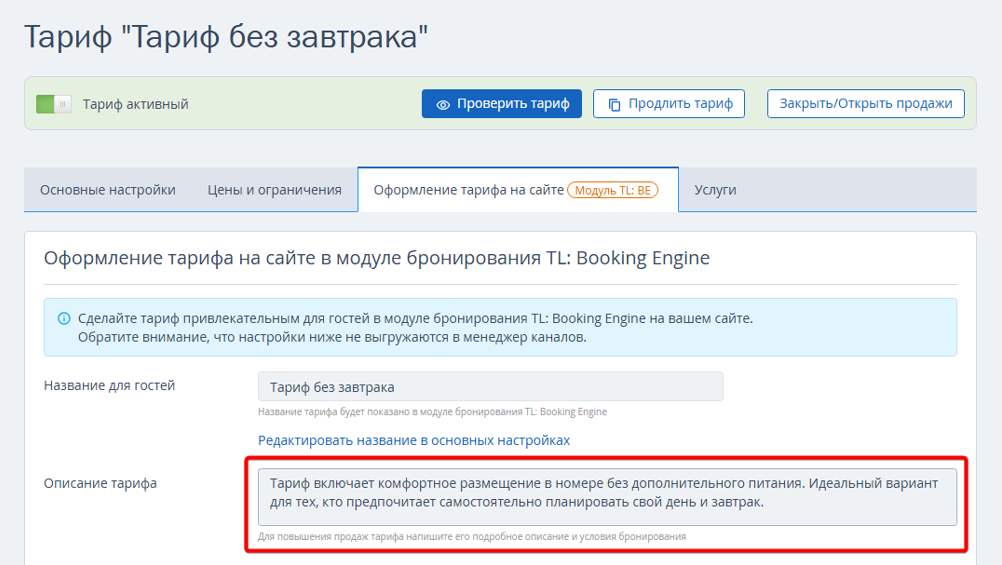Click 'Закрыть/Открыть продажи' button
1002x565 pixels.
tap(865, 104)
